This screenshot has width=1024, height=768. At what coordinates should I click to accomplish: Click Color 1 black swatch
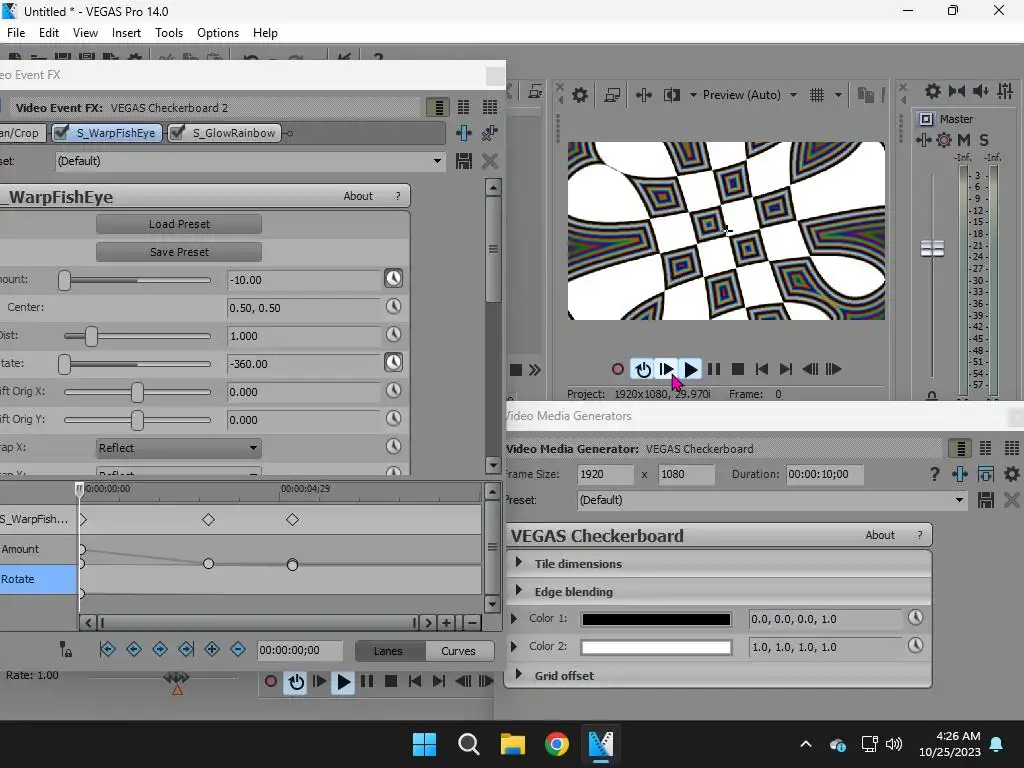tap(656, 620)
